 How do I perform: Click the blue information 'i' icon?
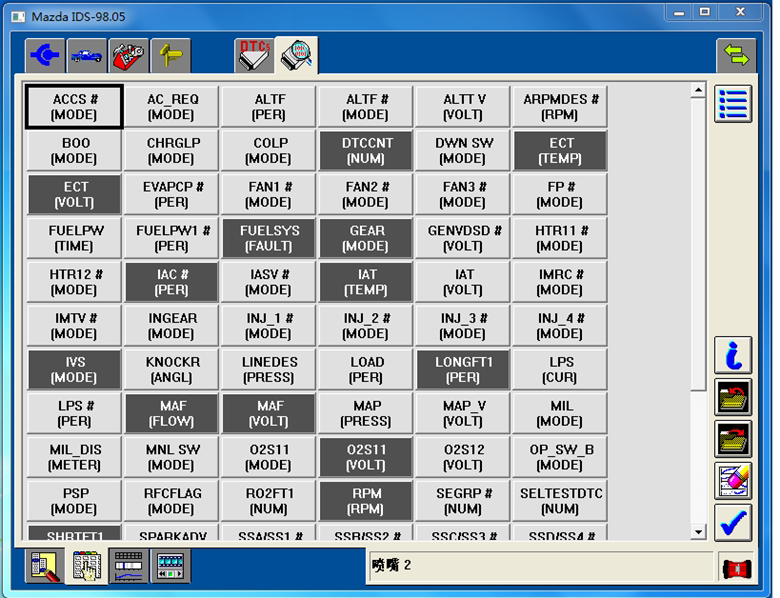click(x=733, y=355)
